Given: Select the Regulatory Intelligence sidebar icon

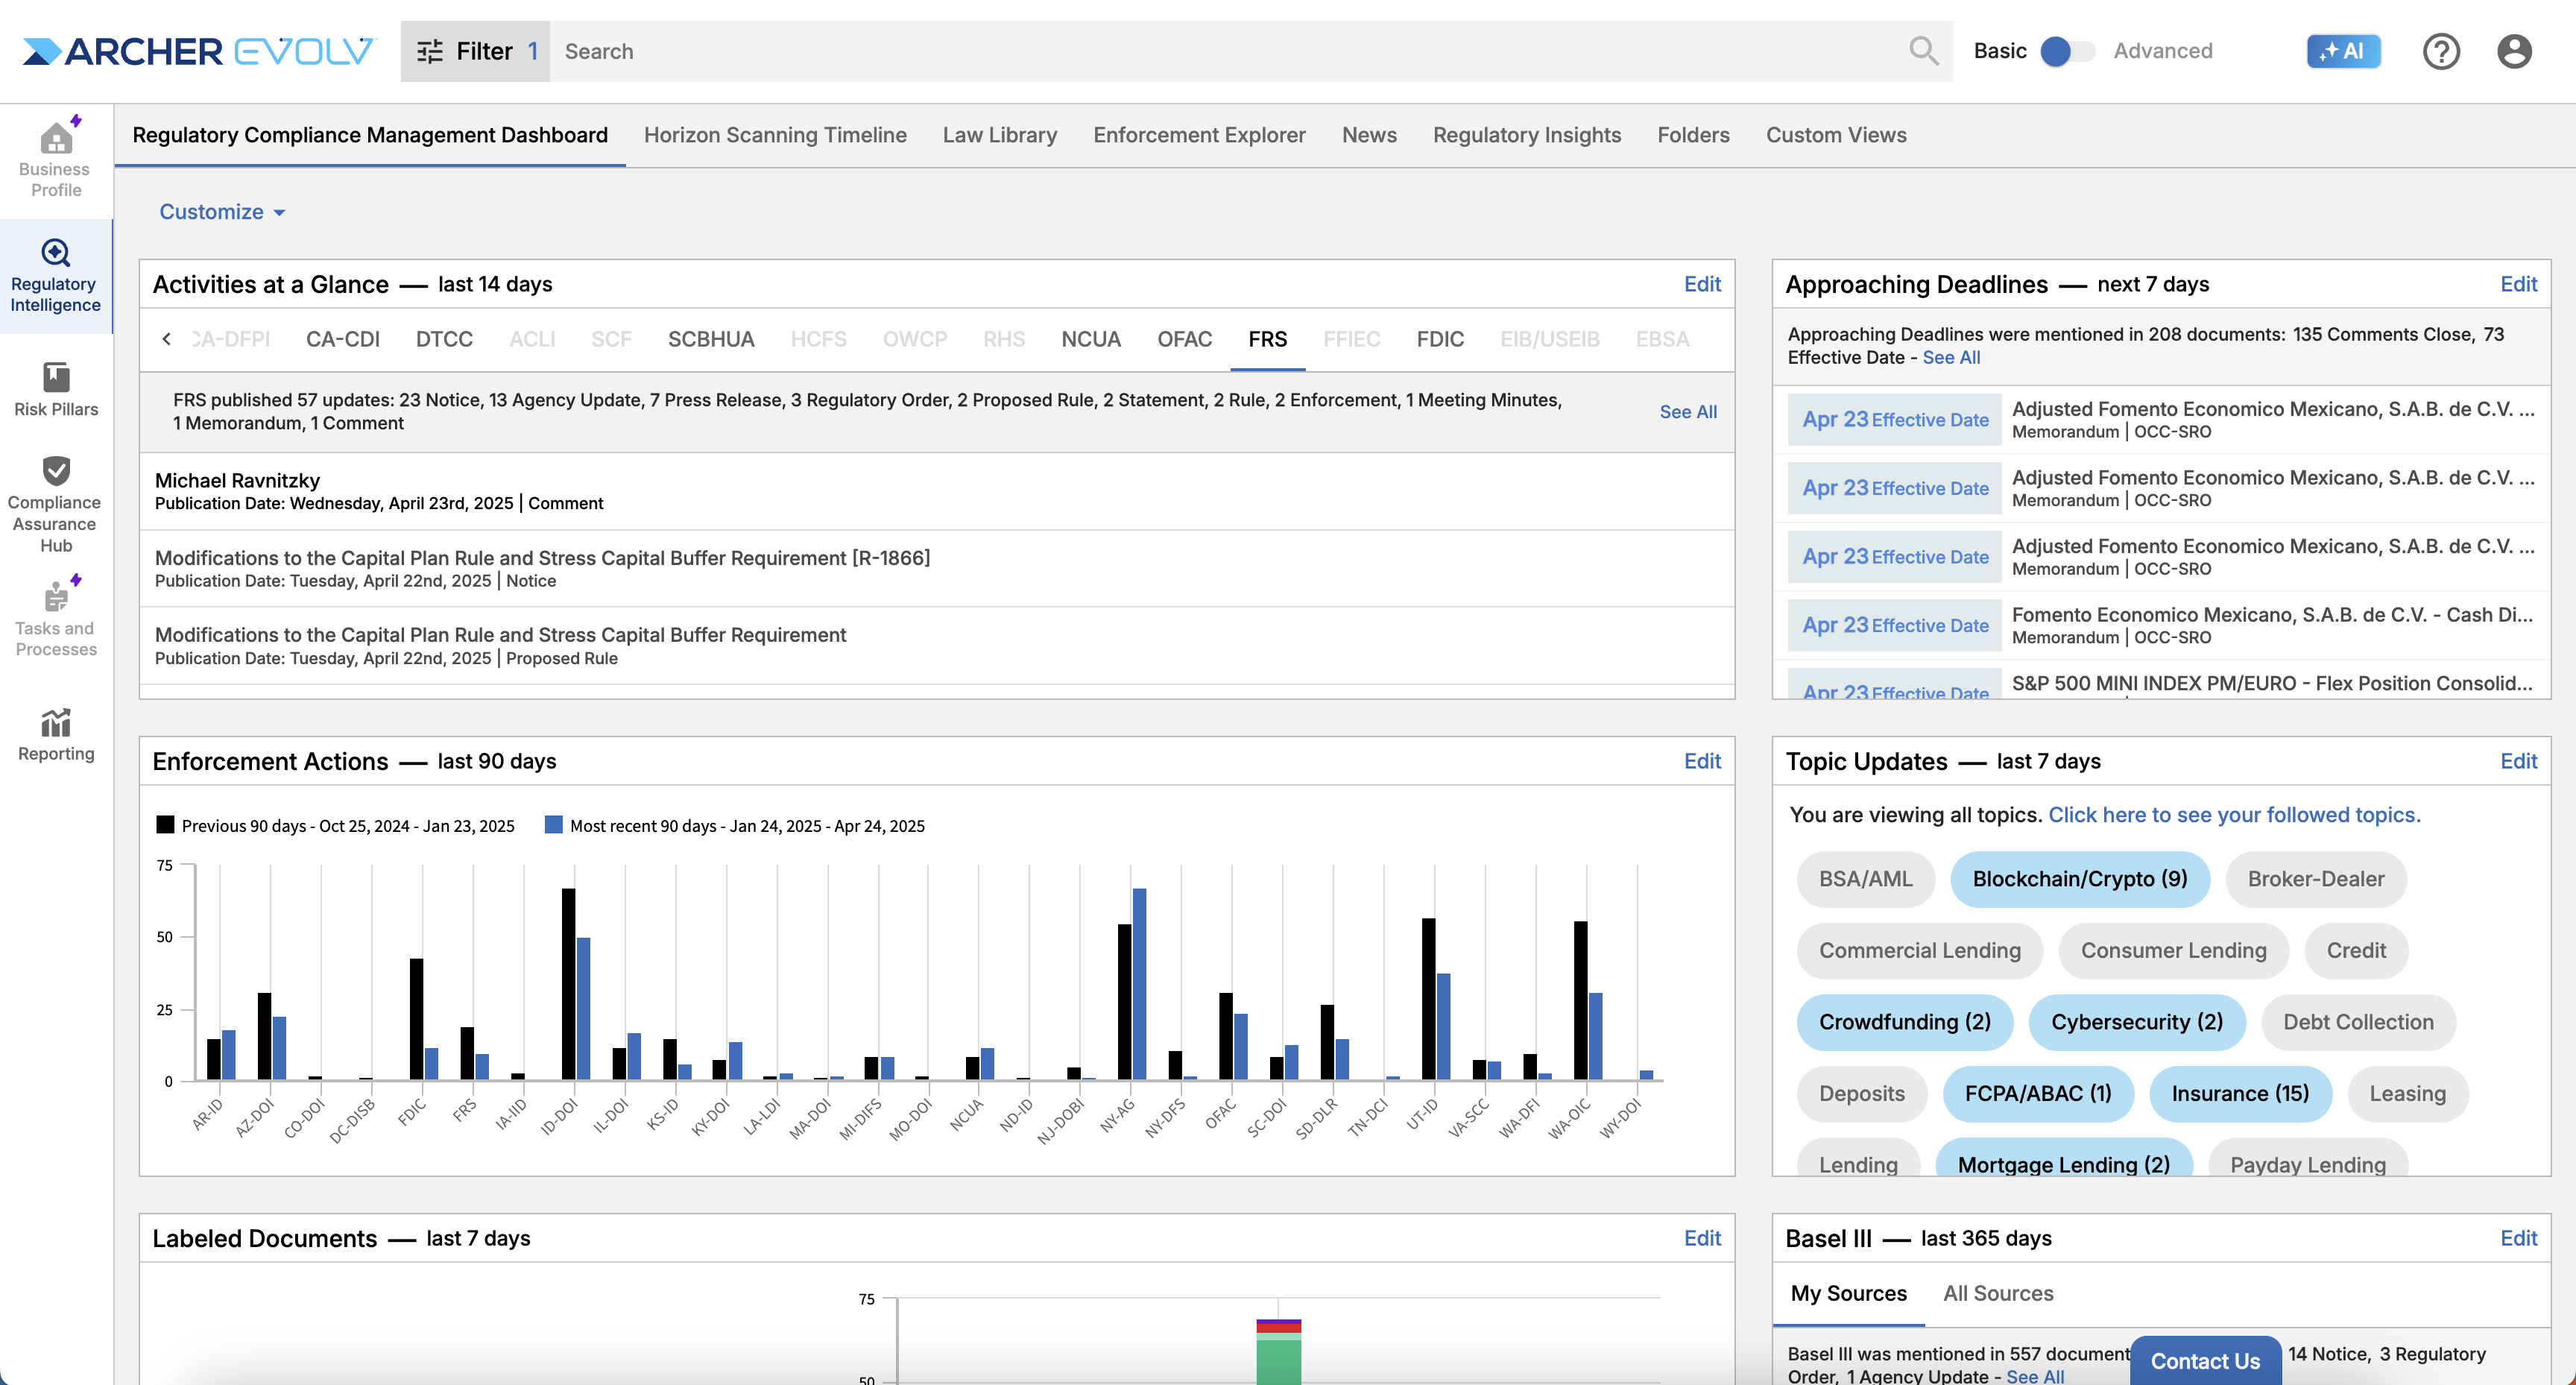Looking at the screenshot, I should (x=56, y=277).
